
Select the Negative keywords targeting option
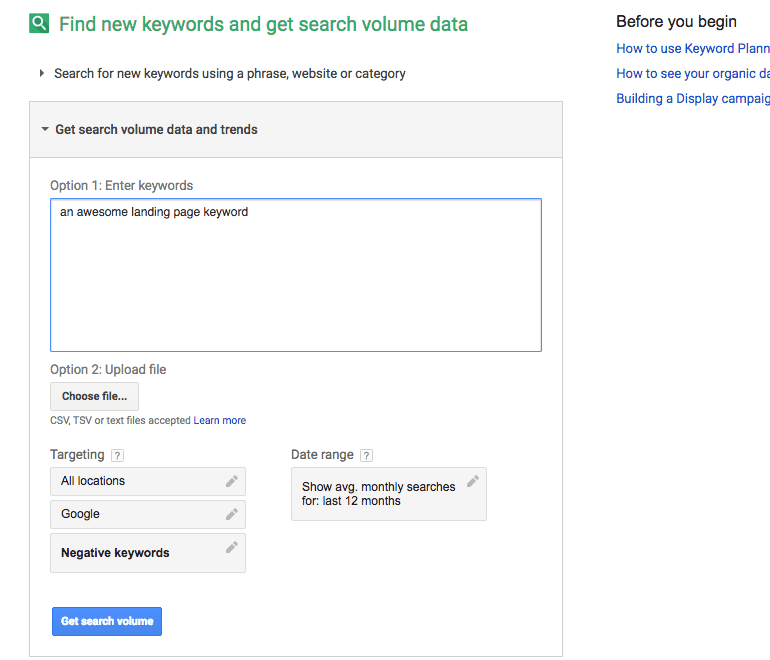click(140, 553)
